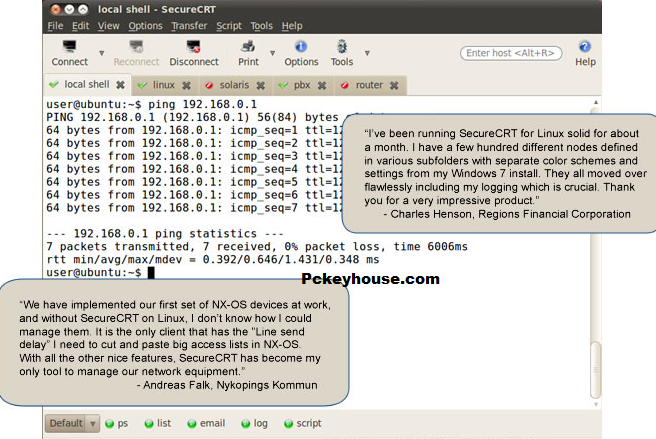Click the Disconnect toolbar icon

point(194,53)
